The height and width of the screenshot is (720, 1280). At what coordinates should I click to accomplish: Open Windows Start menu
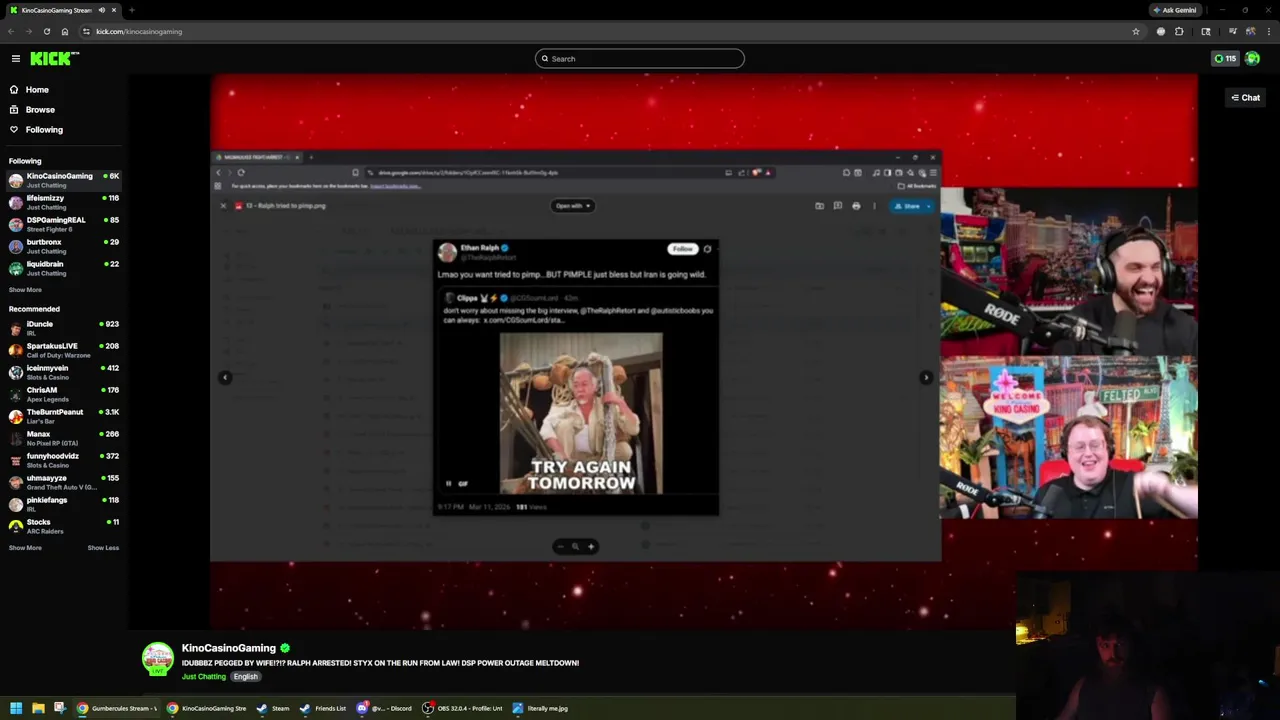tap(16, 708)
